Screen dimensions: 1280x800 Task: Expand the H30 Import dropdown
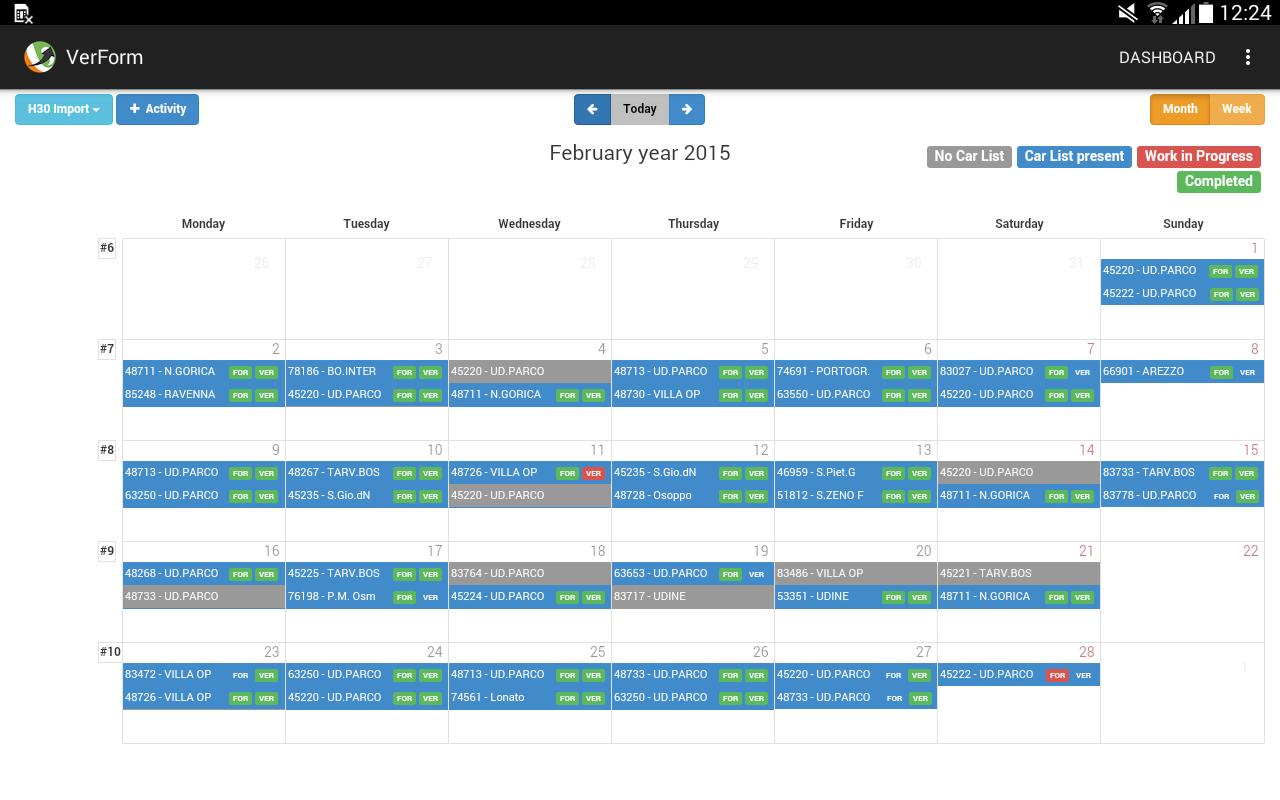pos(63,109)
